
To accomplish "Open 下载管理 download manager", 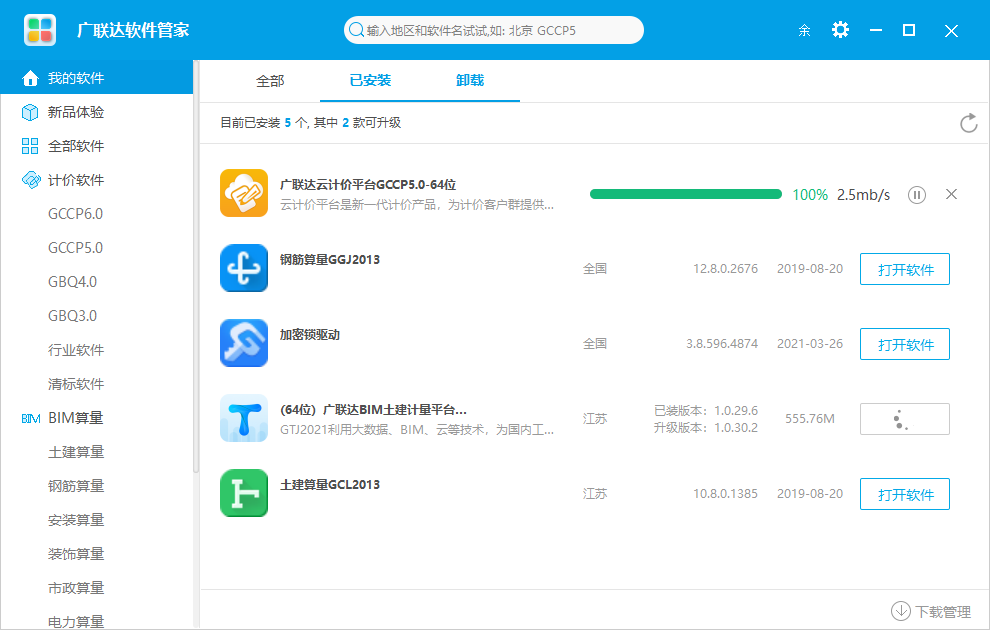I will tap(931, 611).
